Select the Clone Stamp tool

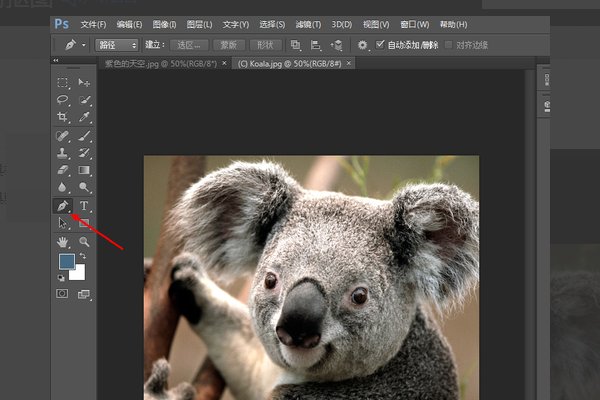point(62,153)
